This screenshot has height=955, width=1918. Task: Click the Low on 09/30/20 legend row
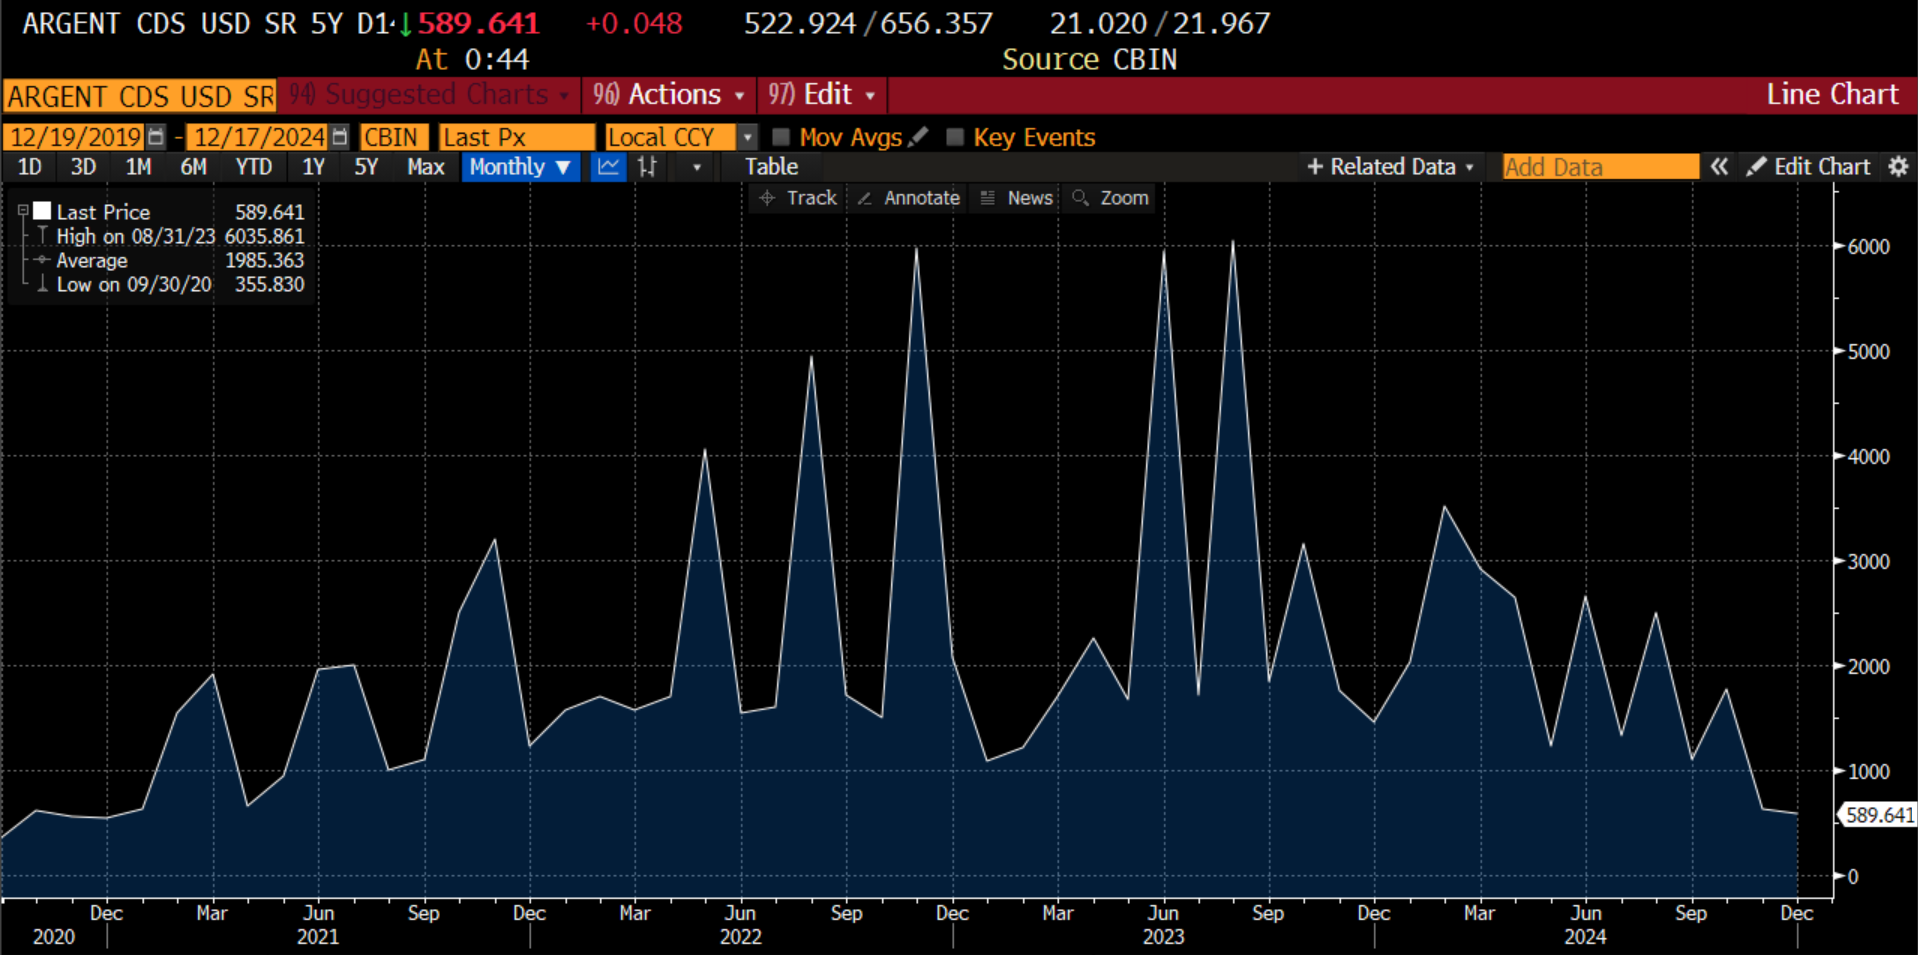(x=170, y=284)
